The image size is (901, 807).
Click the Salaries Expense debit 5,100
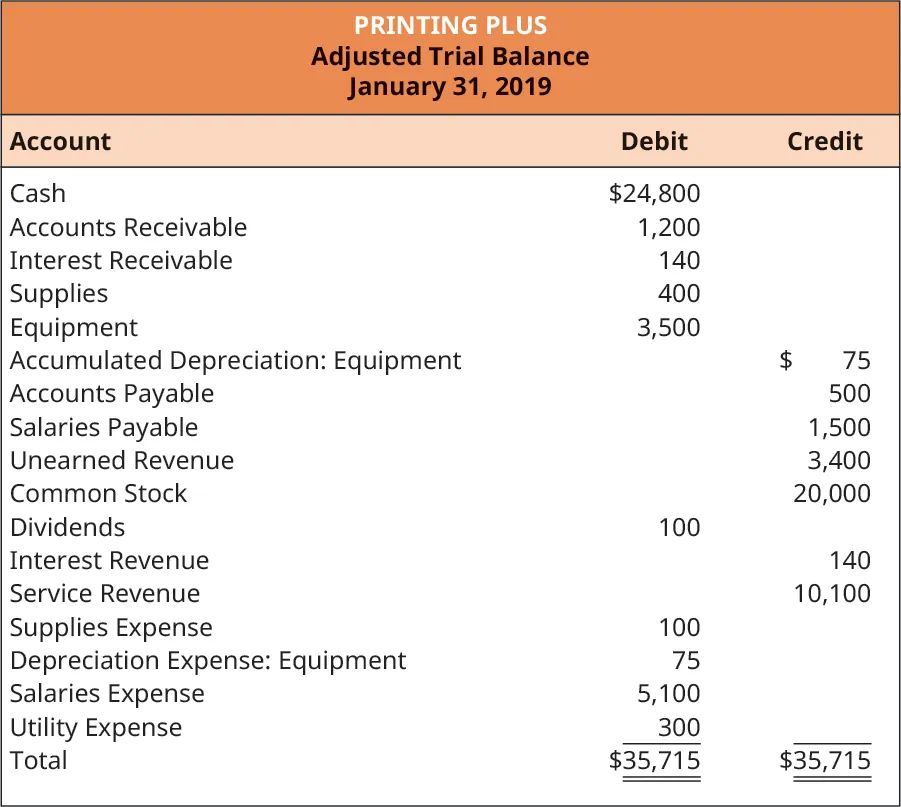tap(668, 693)
